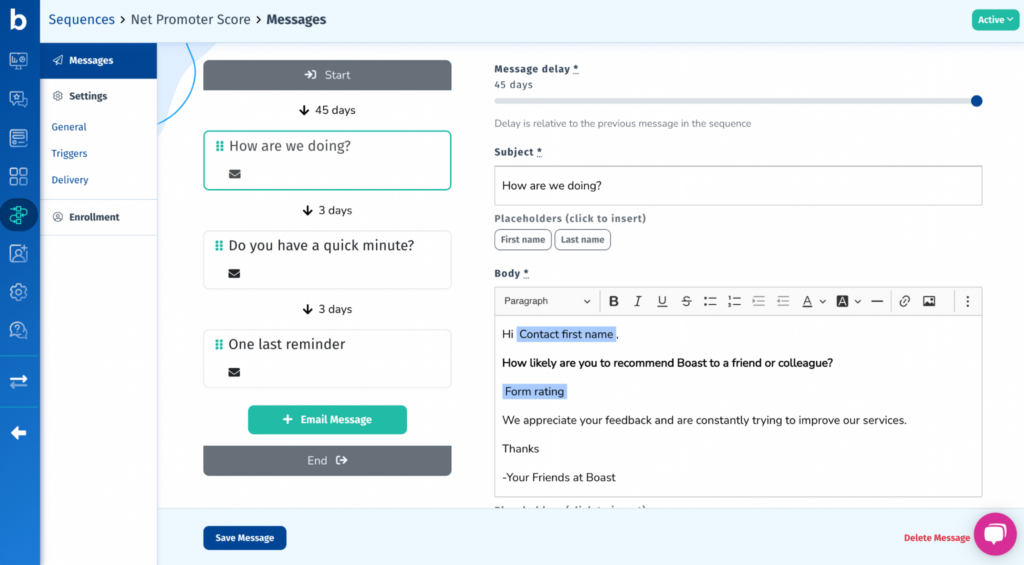Image resolution: width=1024 pixels, height=565 pixels.
Task: Go to Net Promoter Score breadcrumb
Action: (x=191, y=20)
